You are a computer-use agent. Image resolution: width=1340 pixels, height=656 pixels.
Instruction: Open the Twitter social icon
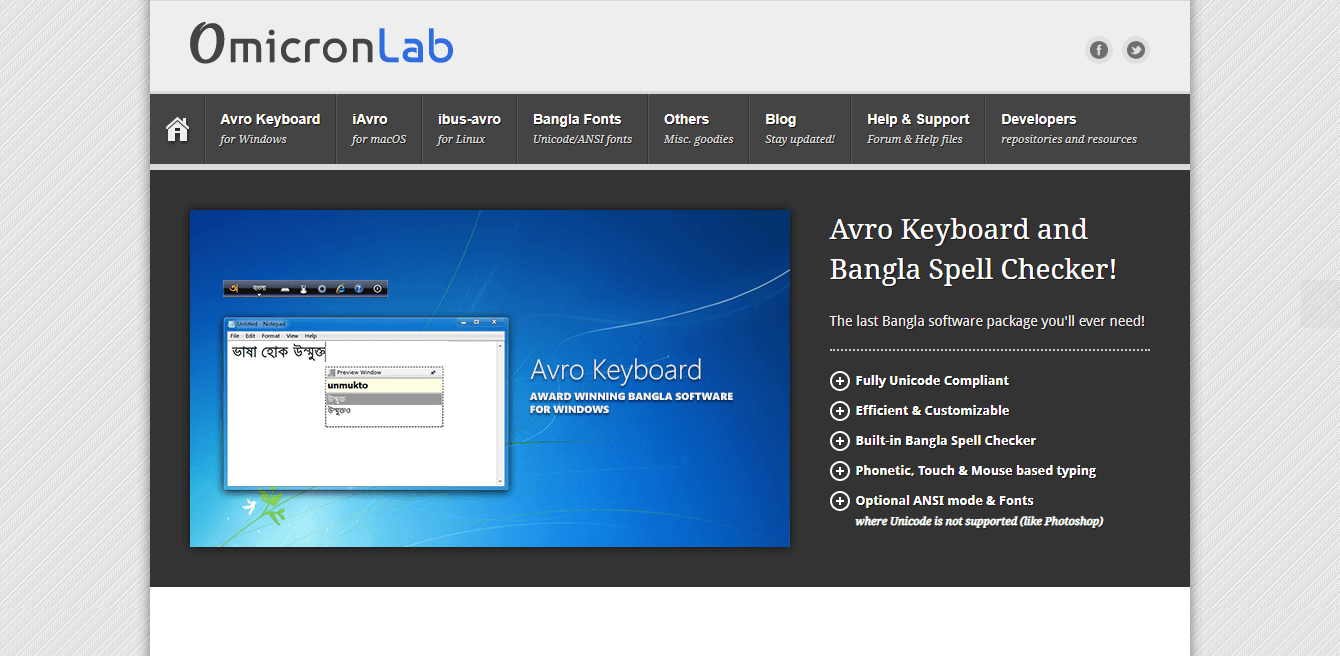(1135, 50)
